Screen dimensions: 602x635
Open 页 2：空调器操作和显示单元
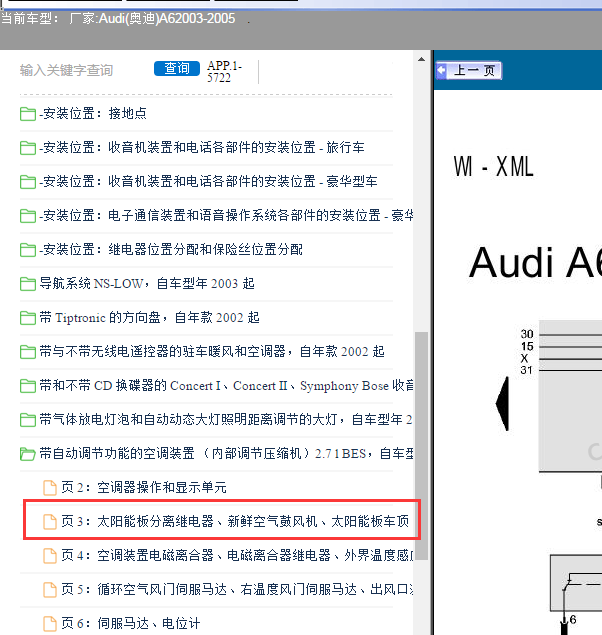[144, 488]
